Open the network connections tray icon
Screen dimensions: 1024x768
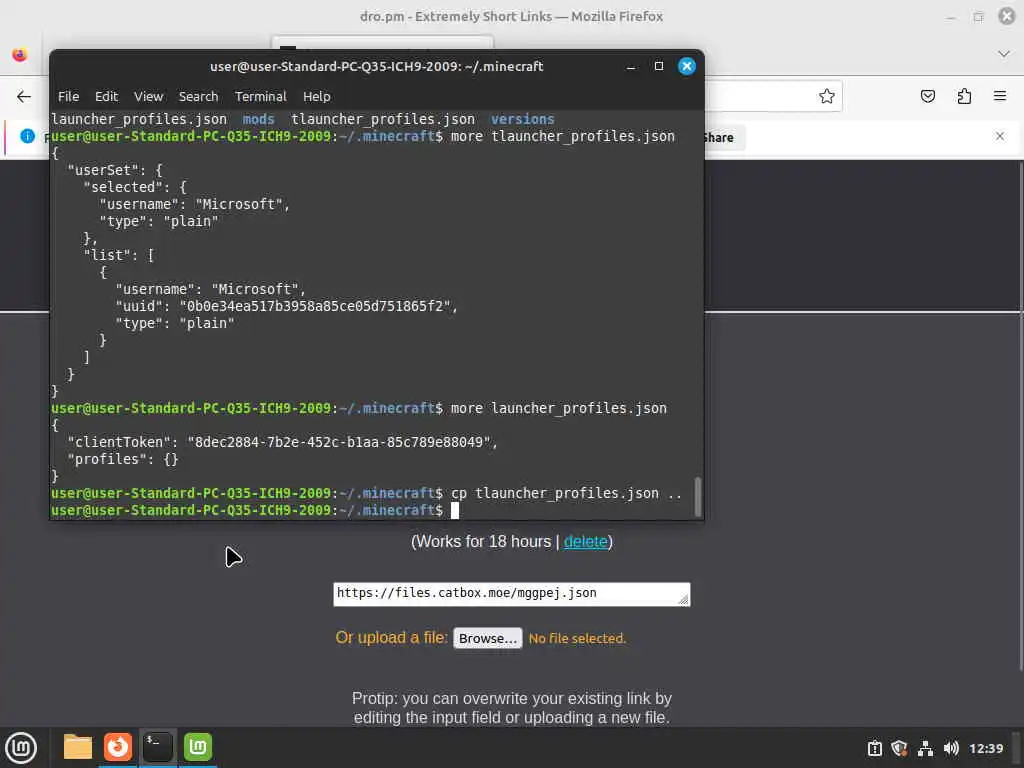point(925,748)
